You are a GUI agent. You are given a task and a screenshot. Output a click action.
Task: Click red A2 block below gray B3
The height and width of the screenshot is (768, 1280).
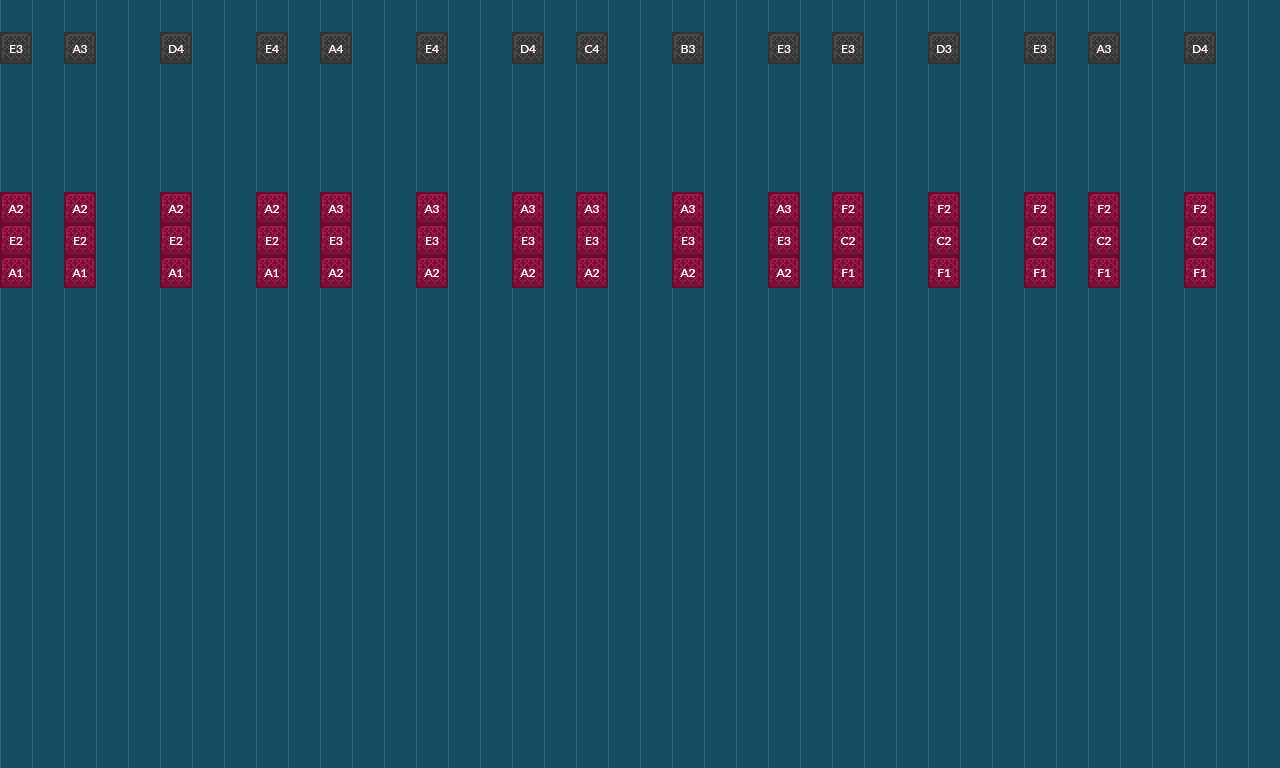688,273
